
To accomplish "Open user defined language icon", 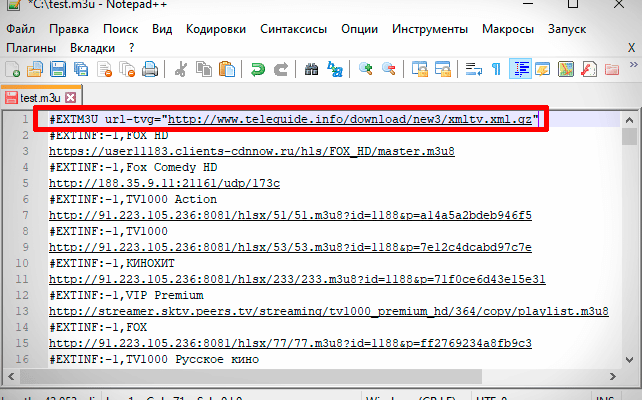I will [543, 69].
